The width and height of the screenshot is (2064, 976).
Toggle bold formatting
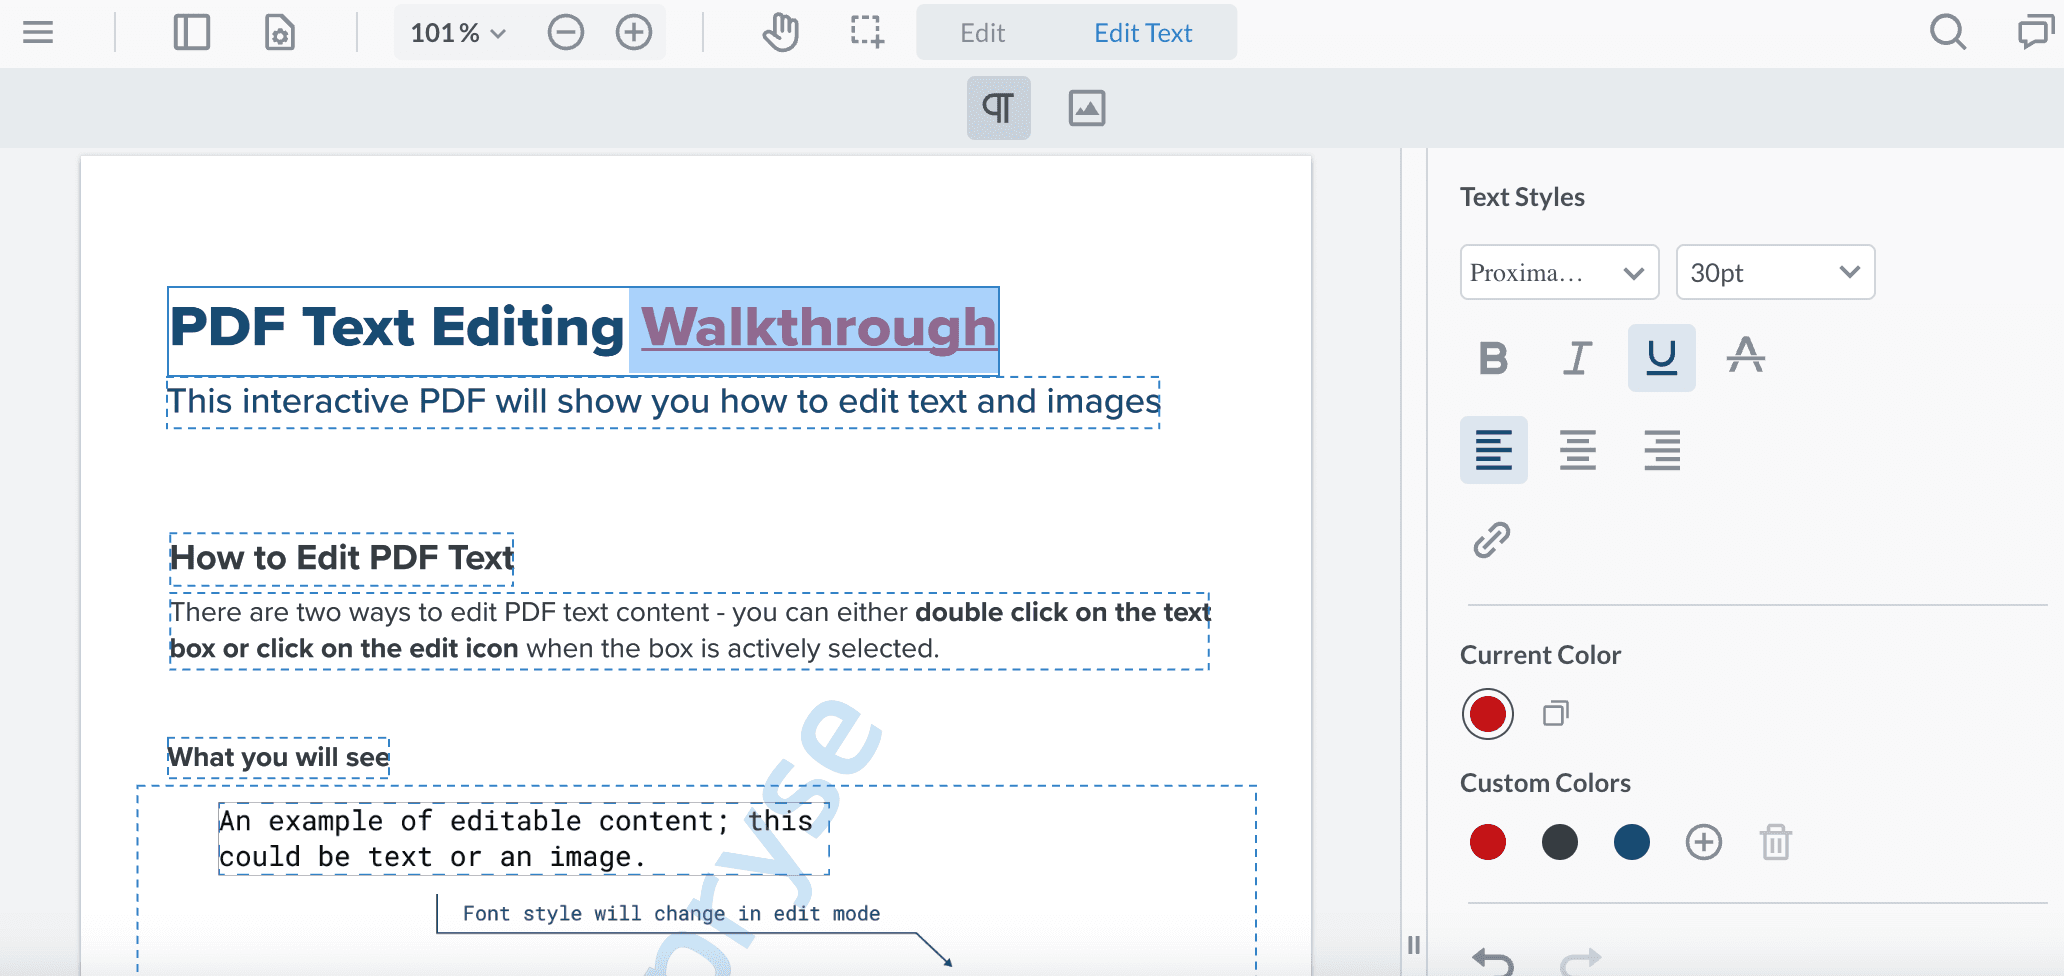point(1493,358)
